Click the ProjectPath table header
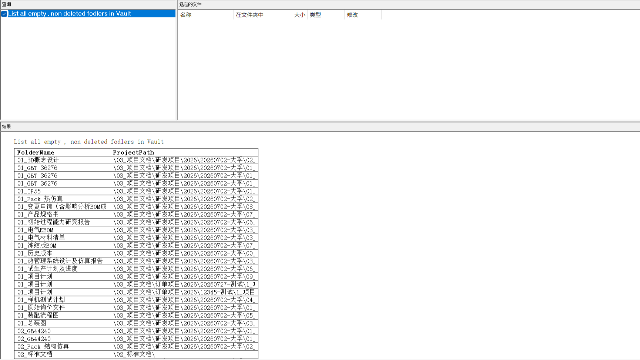 tap(133, 152)
